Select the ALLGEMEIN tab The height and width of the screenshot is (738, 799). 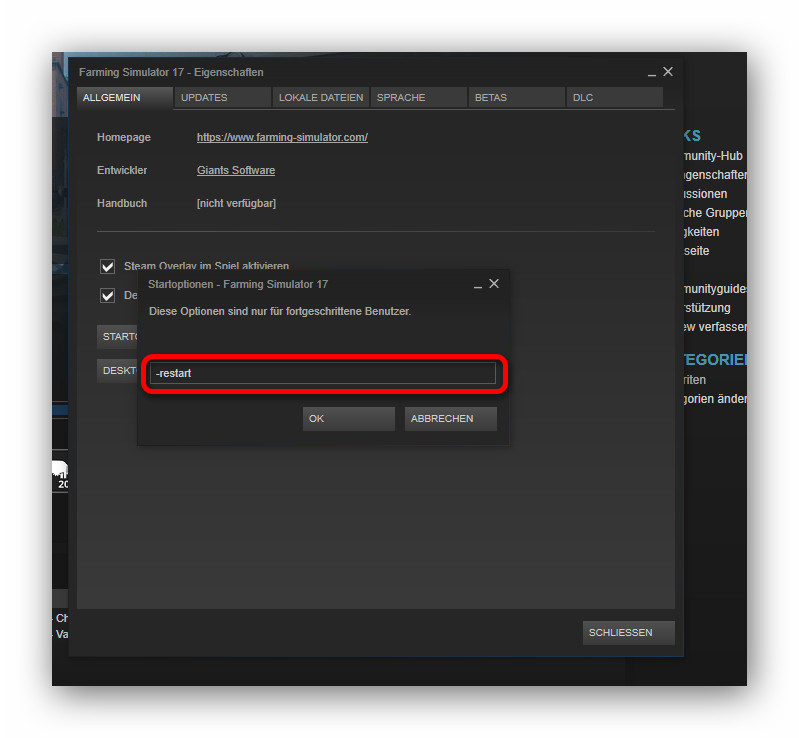tap(124, 98)
